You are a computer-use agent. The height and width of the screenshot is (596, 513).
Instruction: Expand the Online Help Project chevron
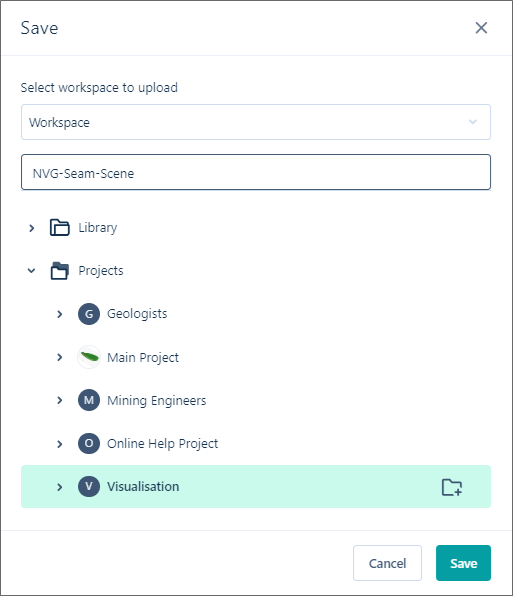tap(60, 444)
